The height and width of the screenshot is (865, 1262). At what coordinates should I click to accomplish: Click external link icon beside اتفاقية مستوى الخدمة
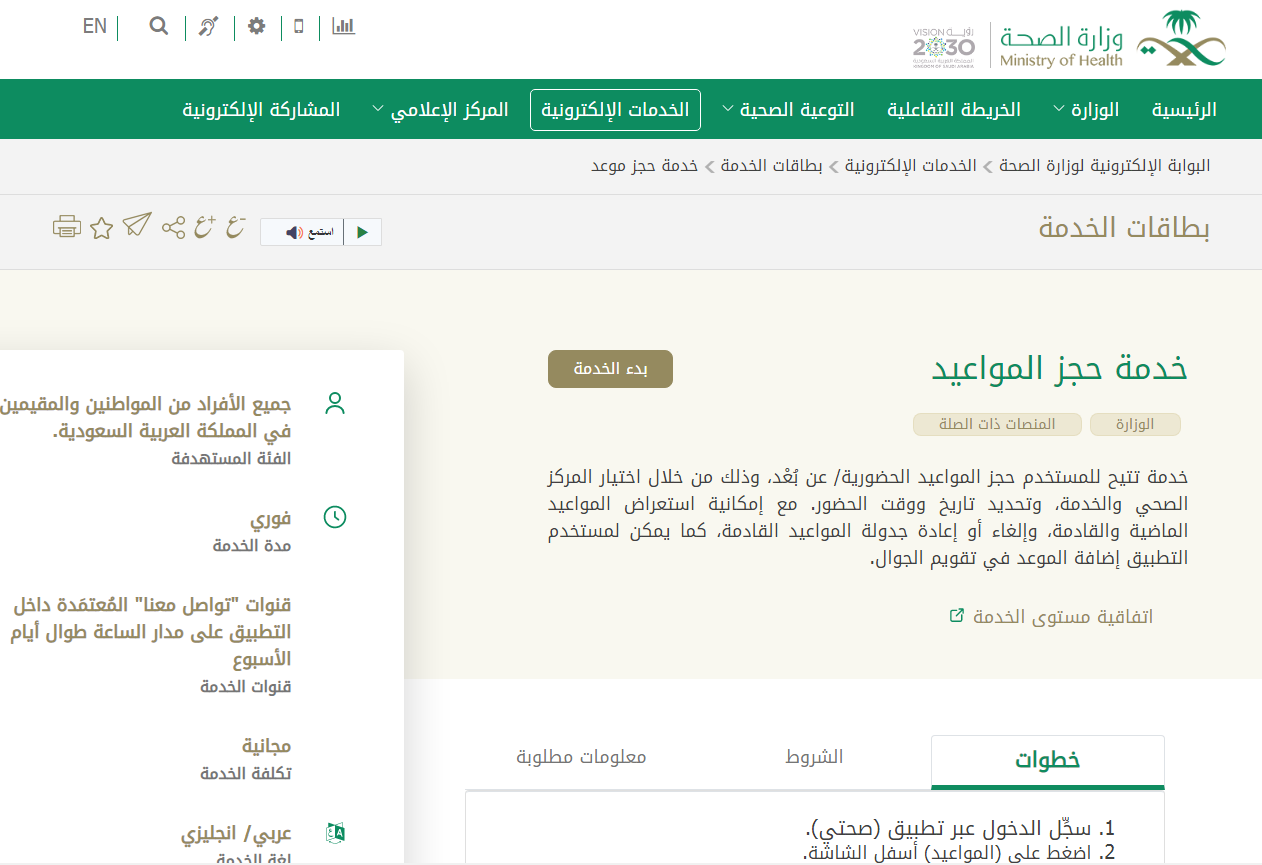tap(957, 615)
